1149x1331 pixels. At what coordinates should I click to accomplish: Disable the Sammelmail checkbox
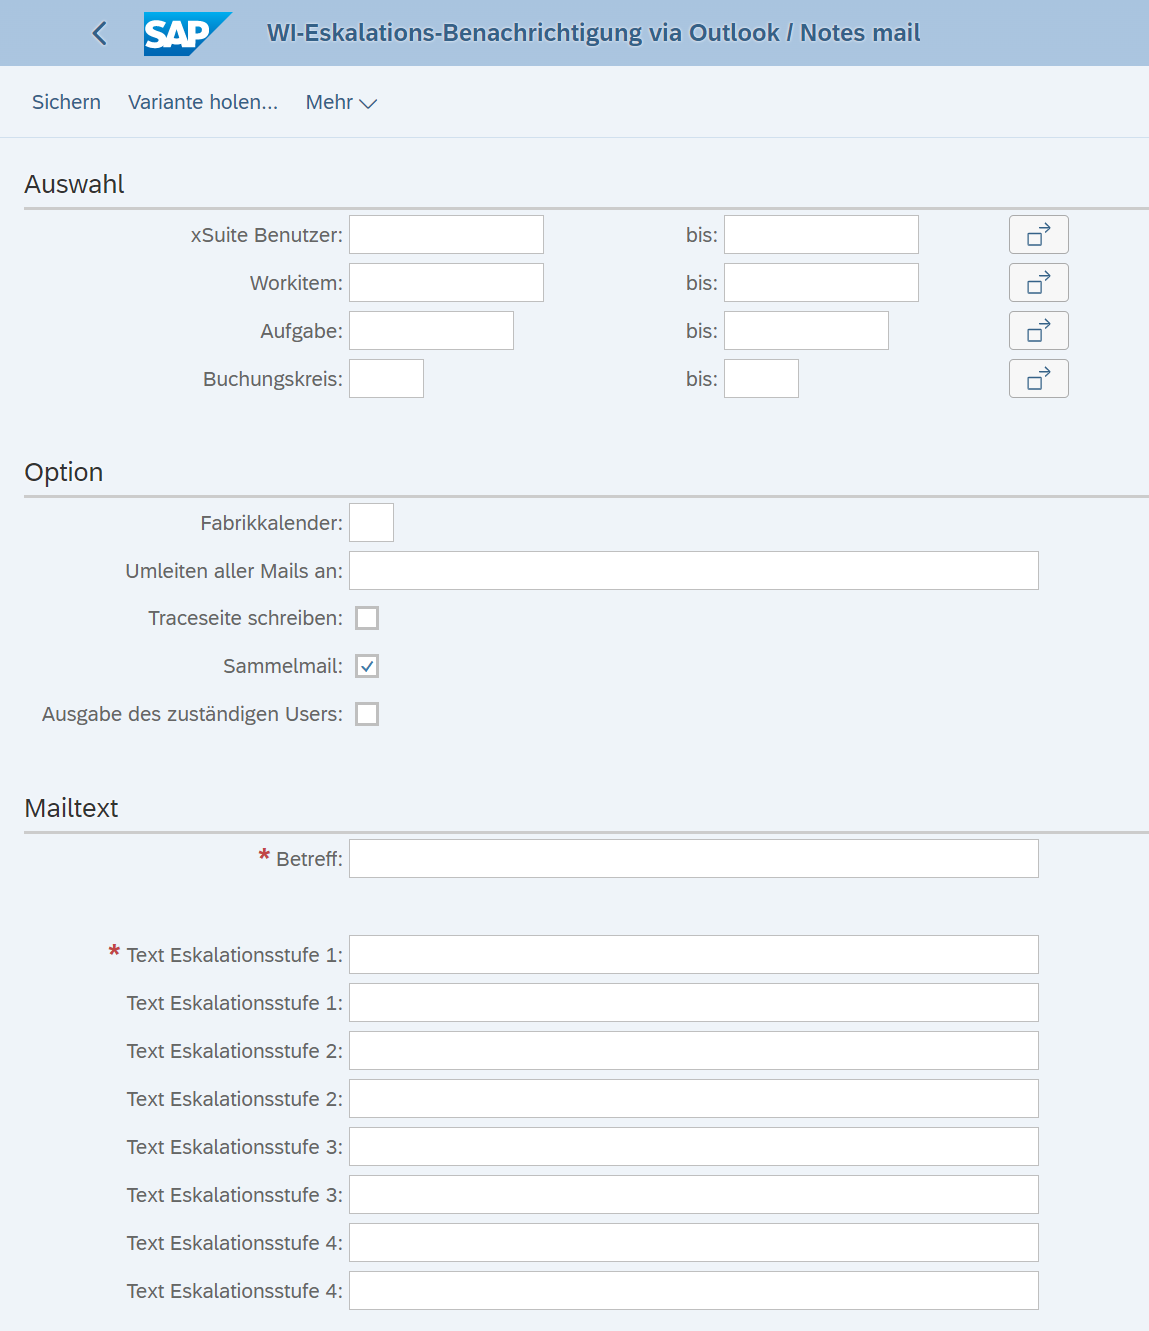point(367,665)
